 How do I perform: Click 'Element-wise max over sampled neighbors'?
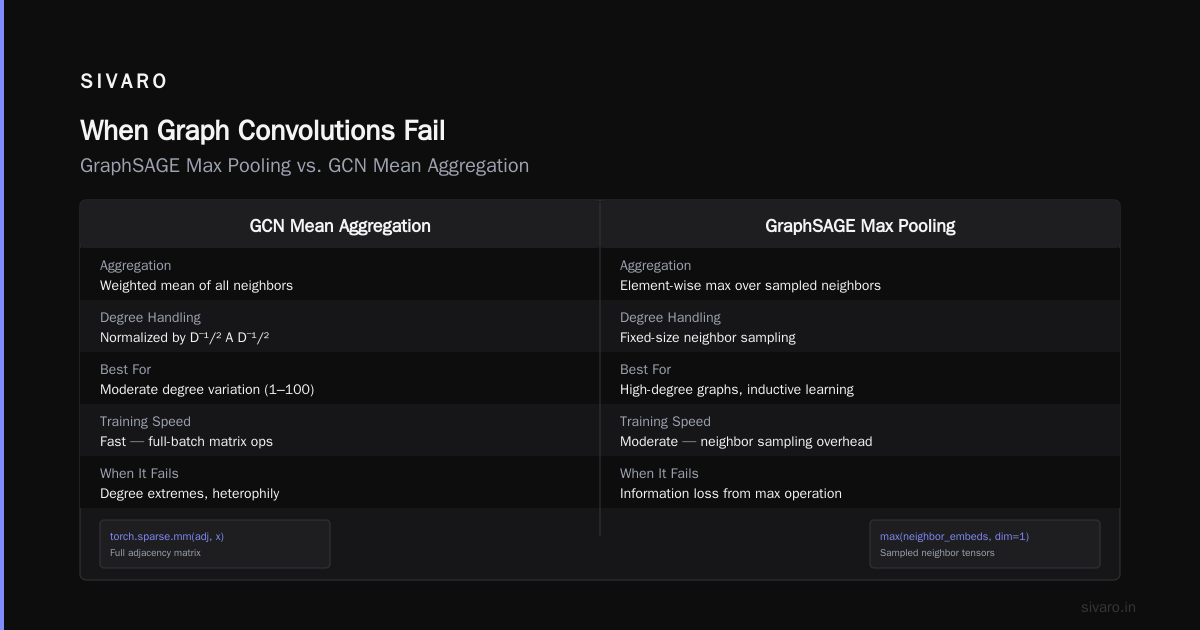click(750, 286)
